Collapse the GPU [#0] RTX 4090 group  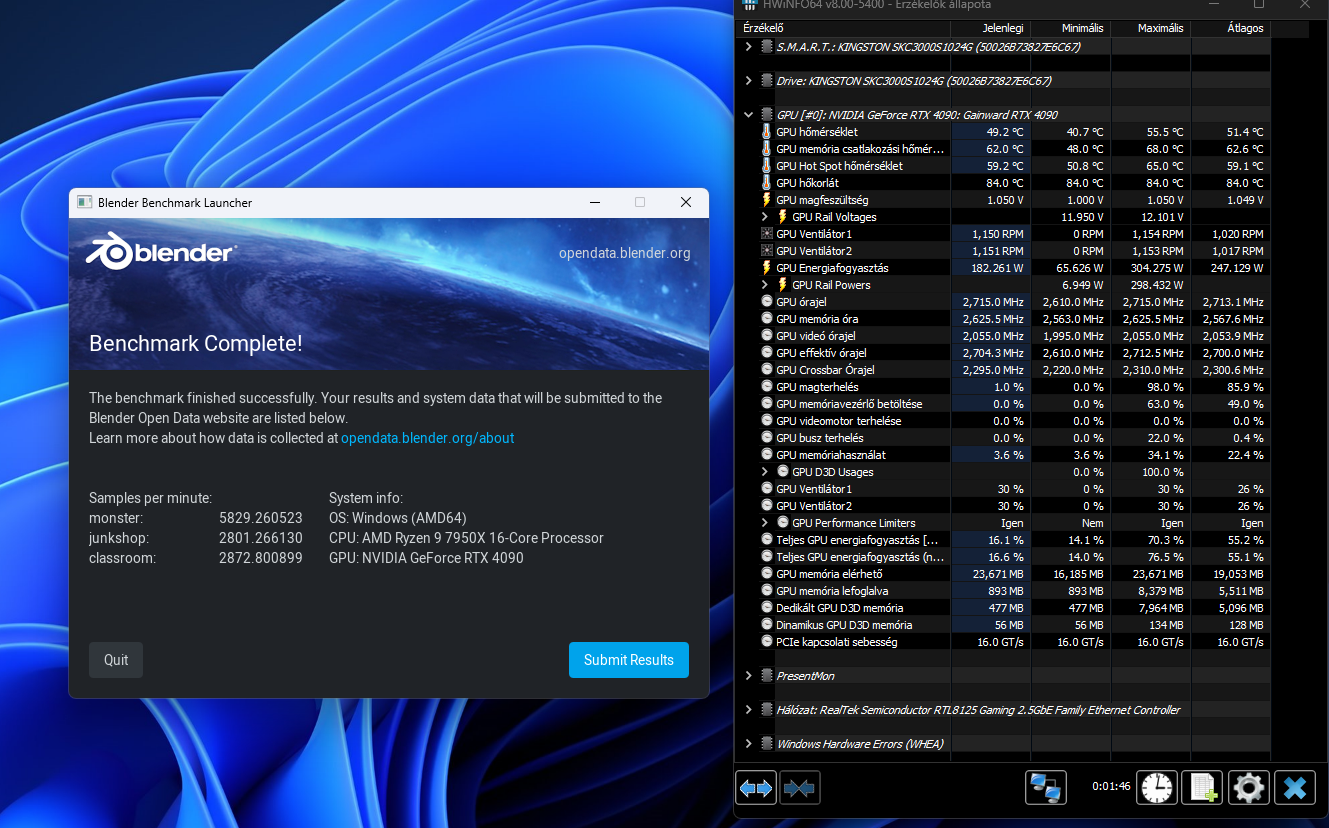pyautogui.click(x=748, y=115)
